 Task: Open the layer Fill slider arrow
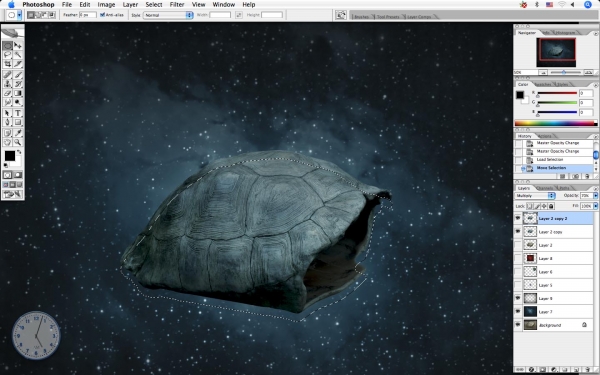[x=595, y=206]
